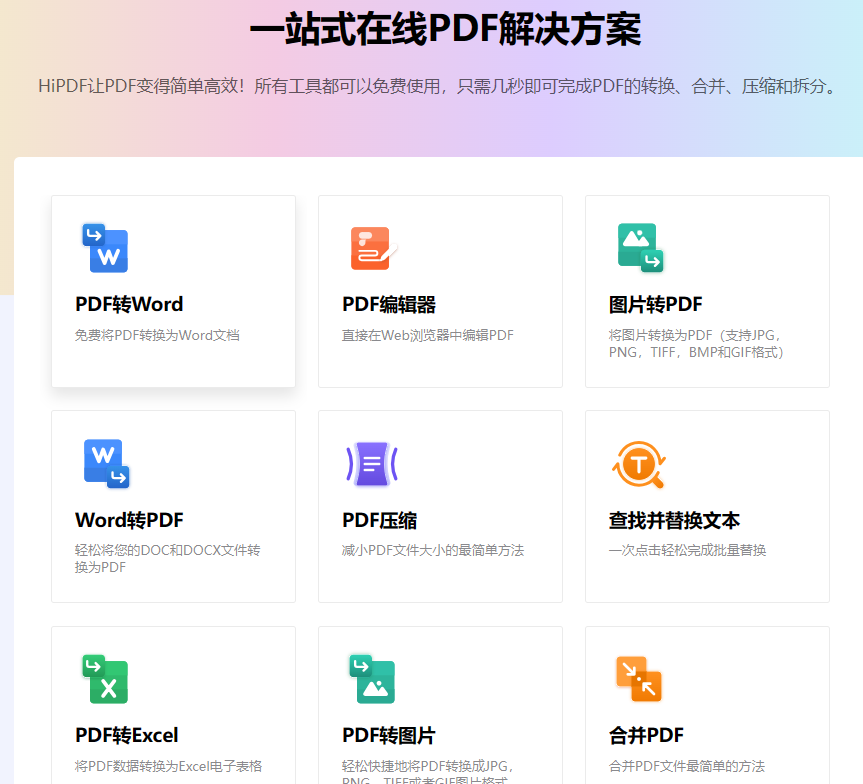Select the 查找并替换文本 magnifier icon

point(638,463)
